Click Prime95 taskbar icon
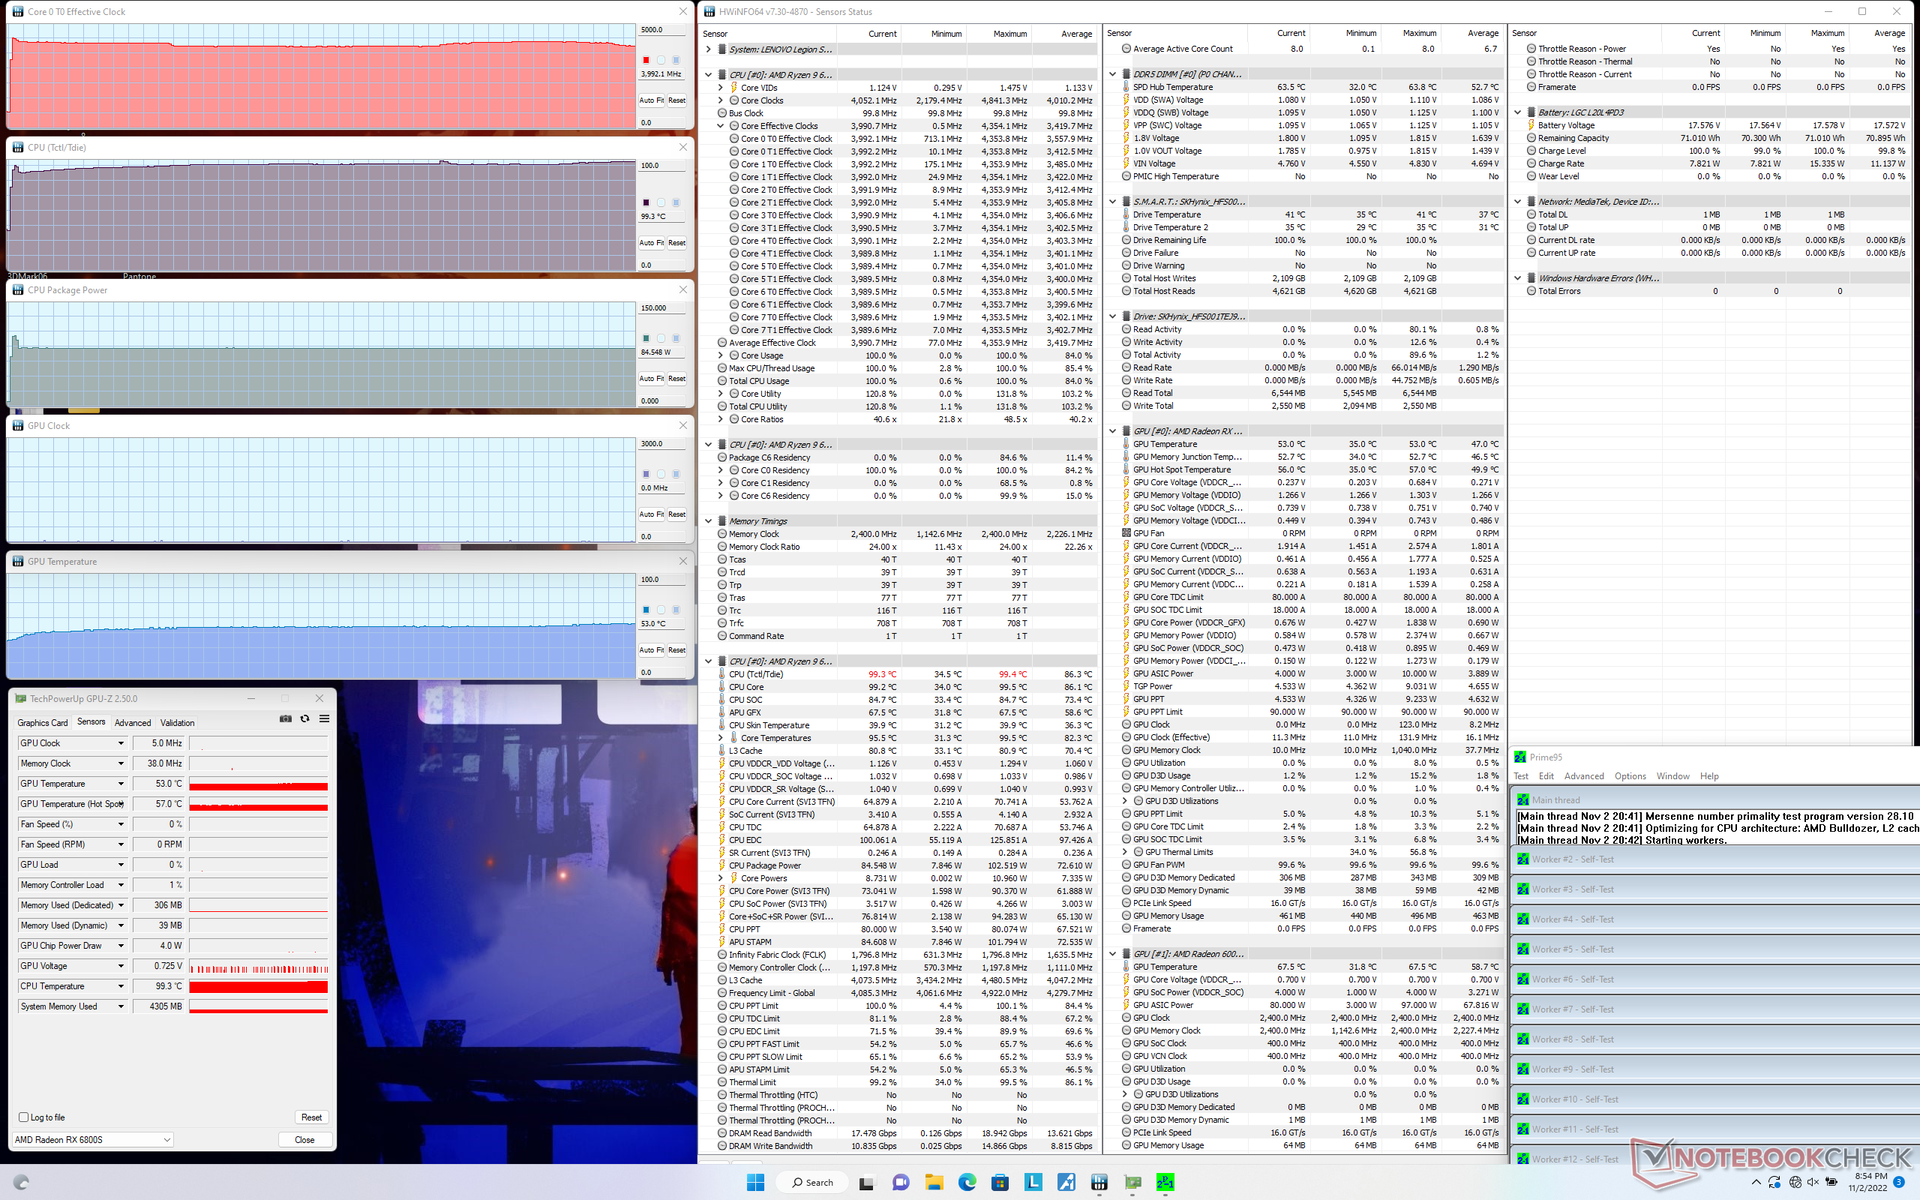This screenshot has height=1200, width=1920. pyautogui.click(x=1165, y=1182)
